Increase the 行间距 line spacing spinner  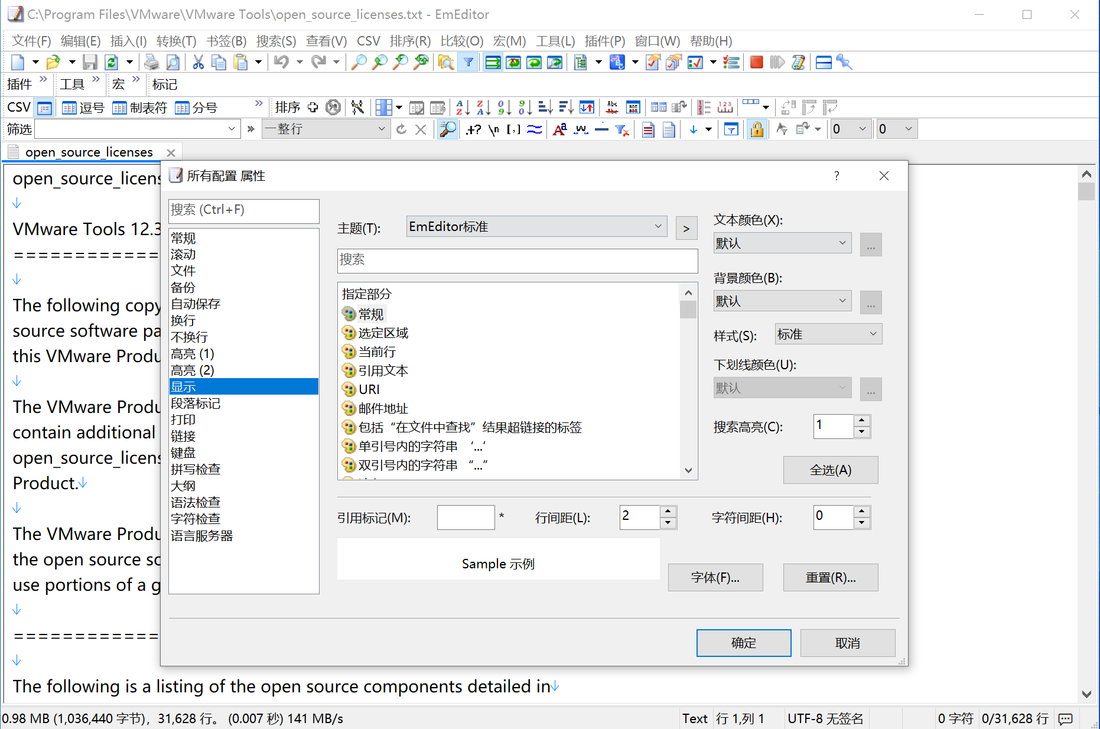click(x=669, y=511)
